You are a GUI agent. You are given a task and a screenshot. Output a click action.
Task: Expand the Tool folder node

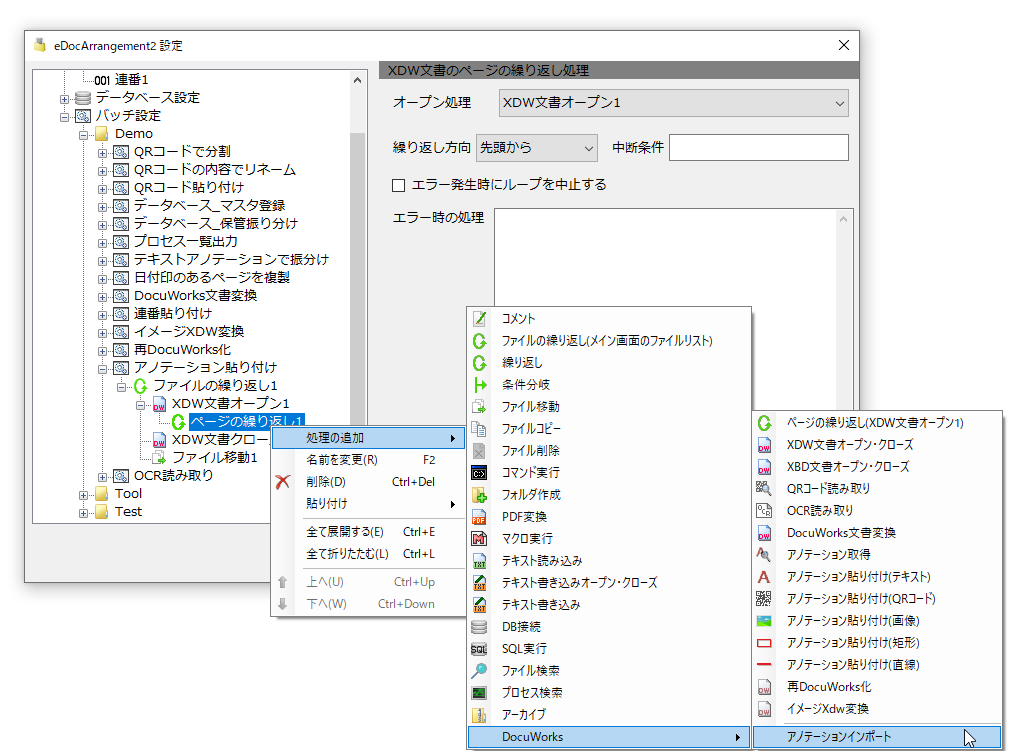coord(83,495)
